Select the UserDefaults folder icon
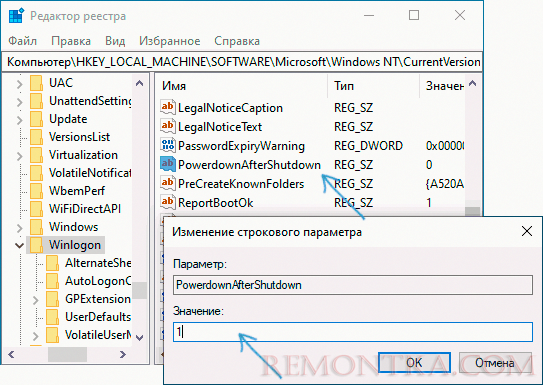This screenshot has width=543, height=385. [52, 317]
